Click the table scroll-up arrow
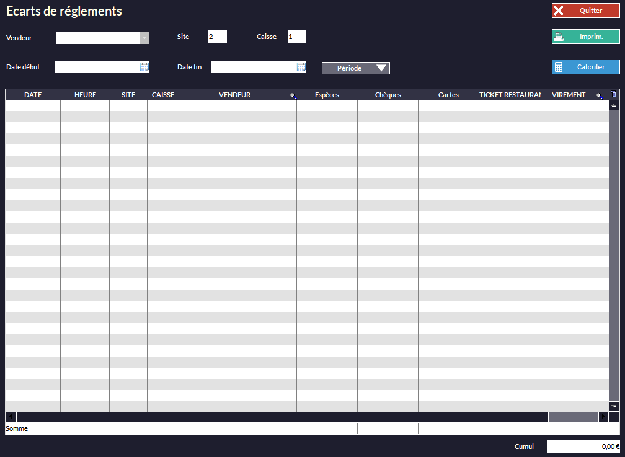This screenshot has height=457, width=625. [614, 104]
